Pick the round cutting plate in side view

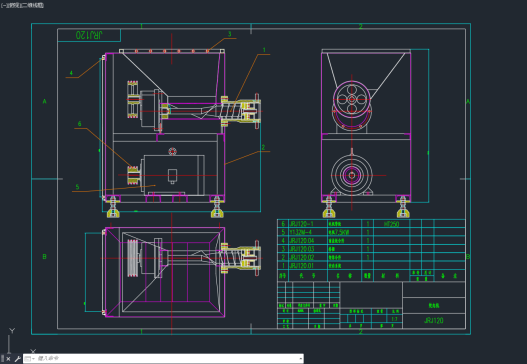tap(352, 99)
